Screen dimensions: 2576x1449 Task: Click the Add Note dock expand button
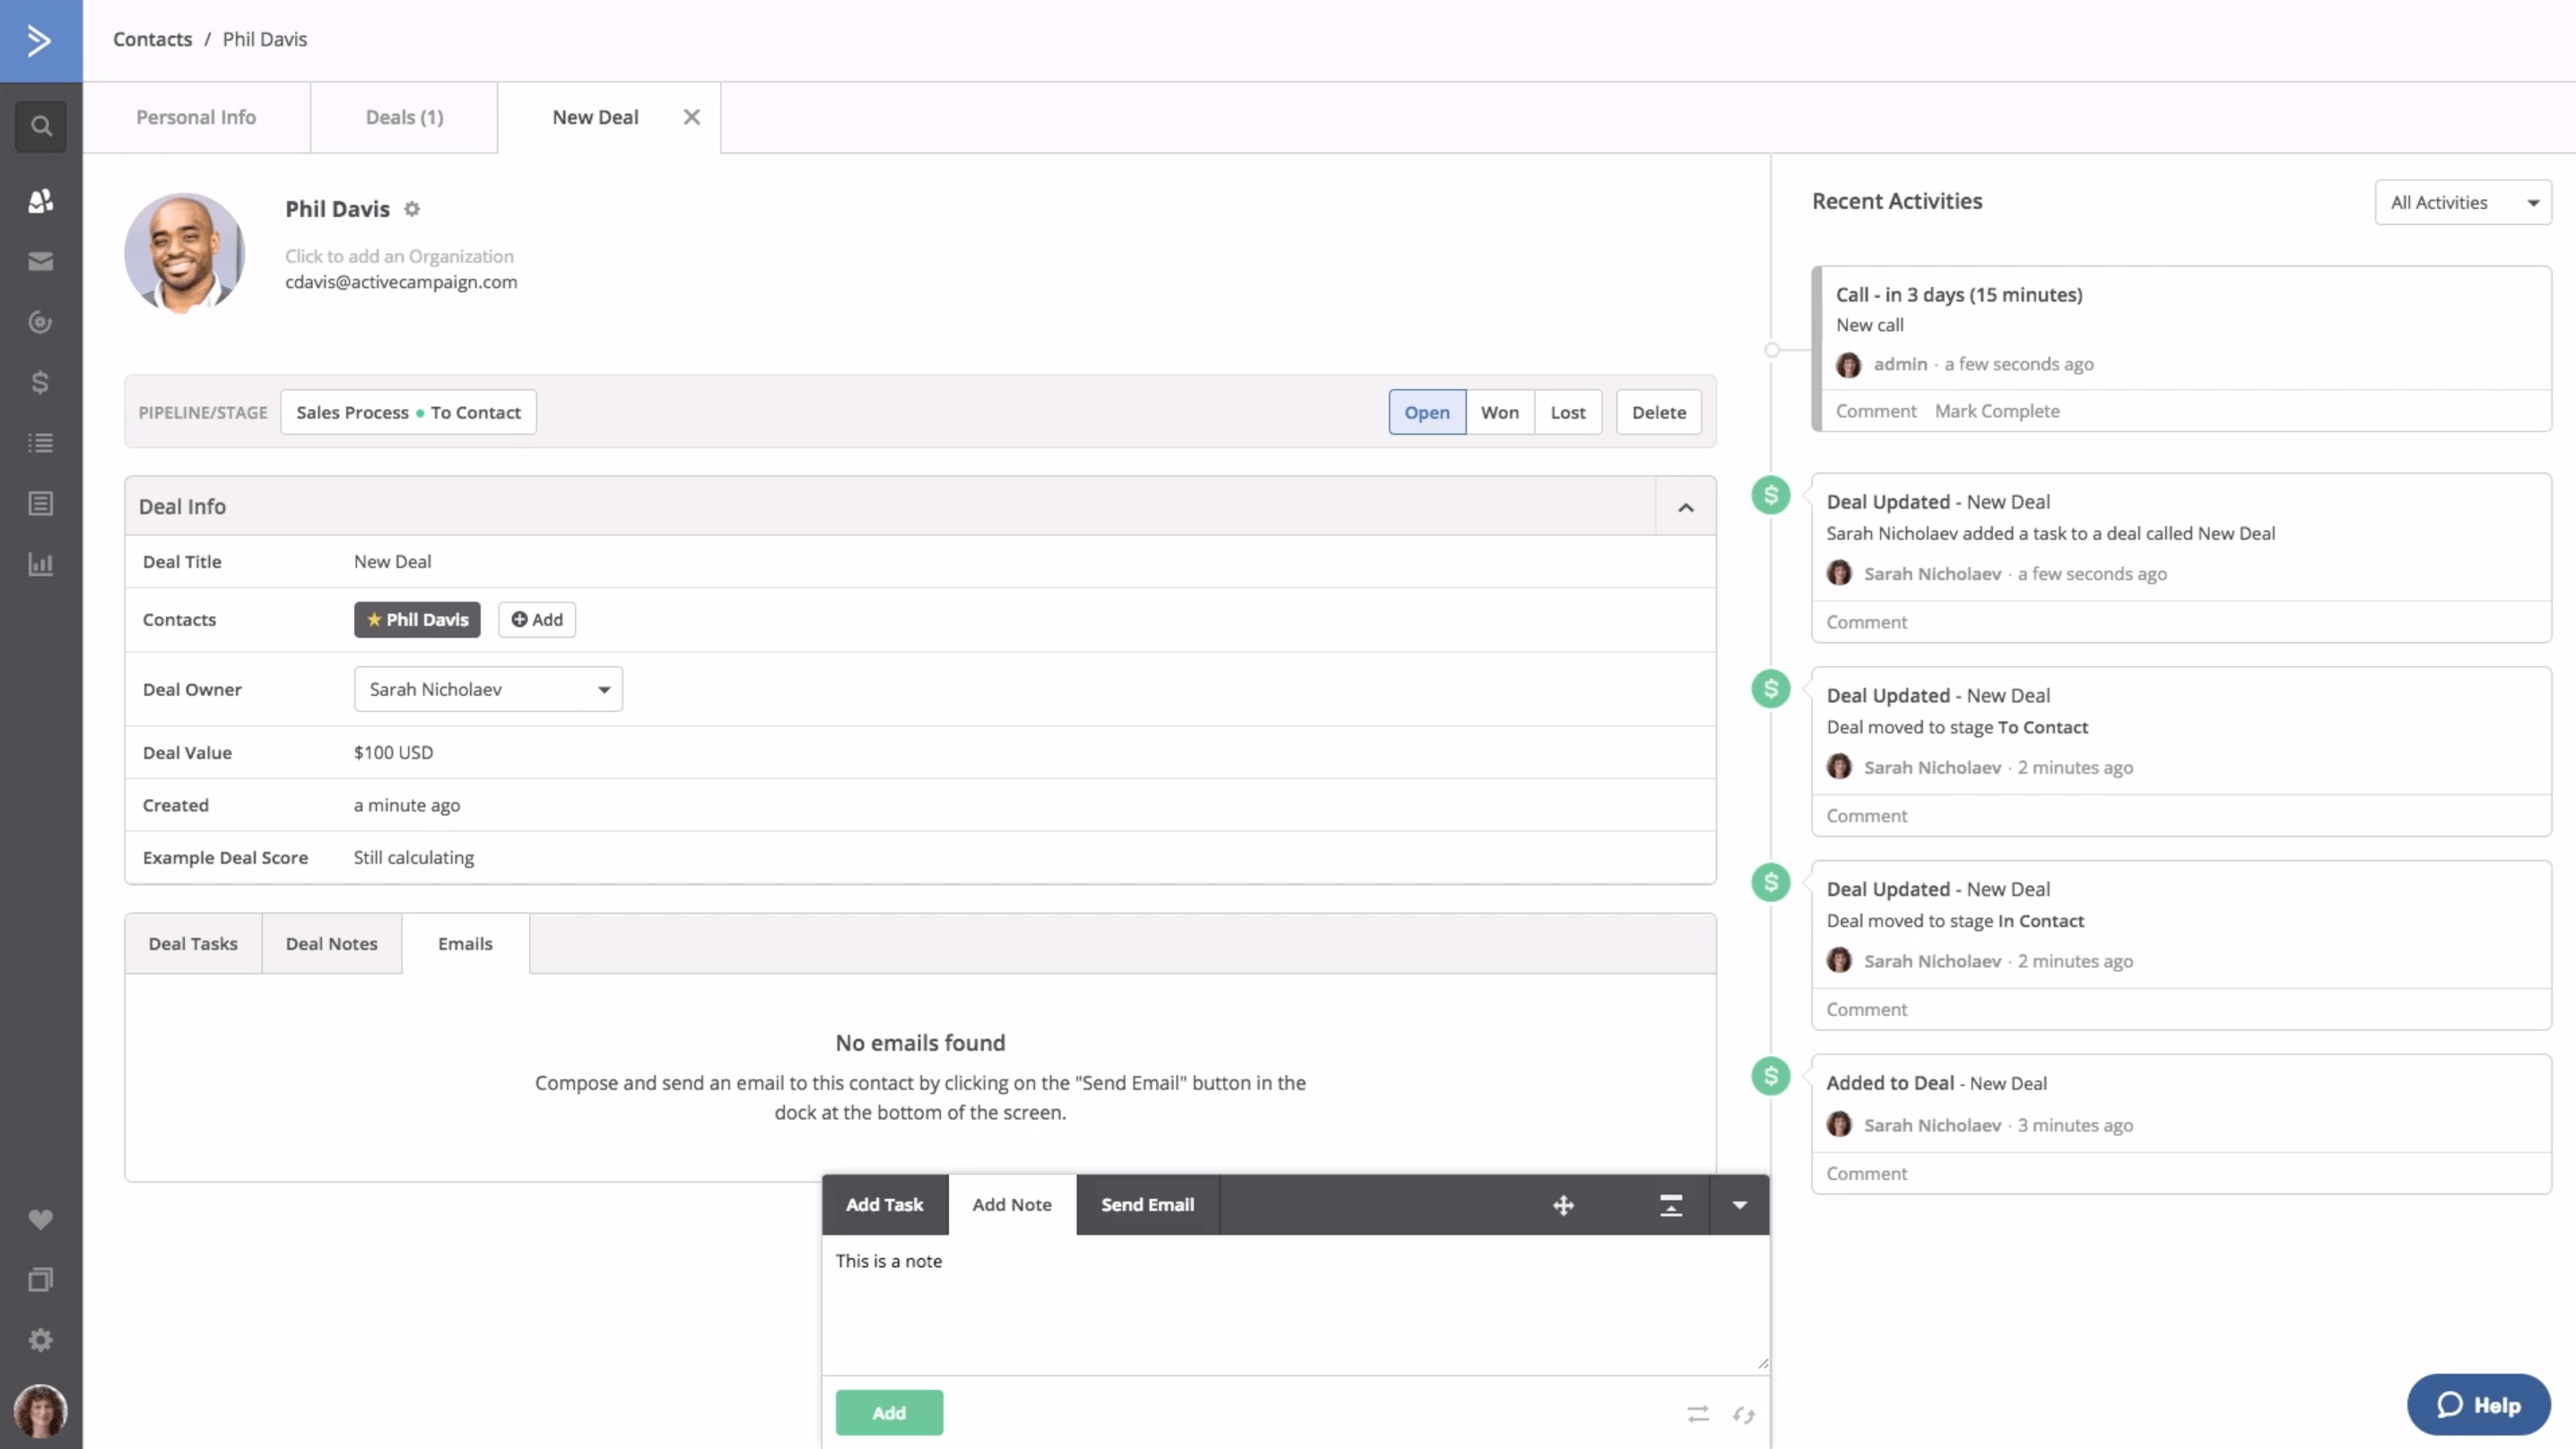(x=1670, y=1205)
